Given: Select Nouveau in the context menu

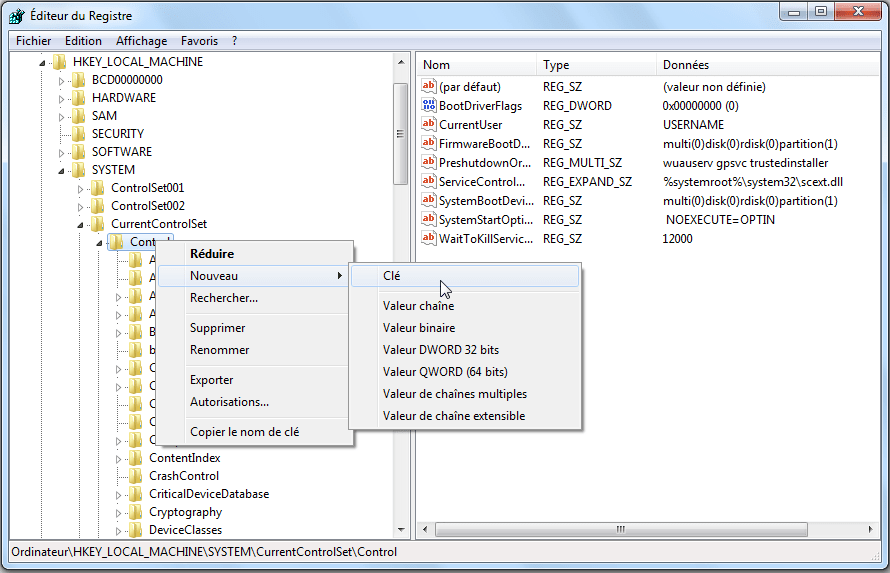Looking at the screenshot, I should [254, 276].
